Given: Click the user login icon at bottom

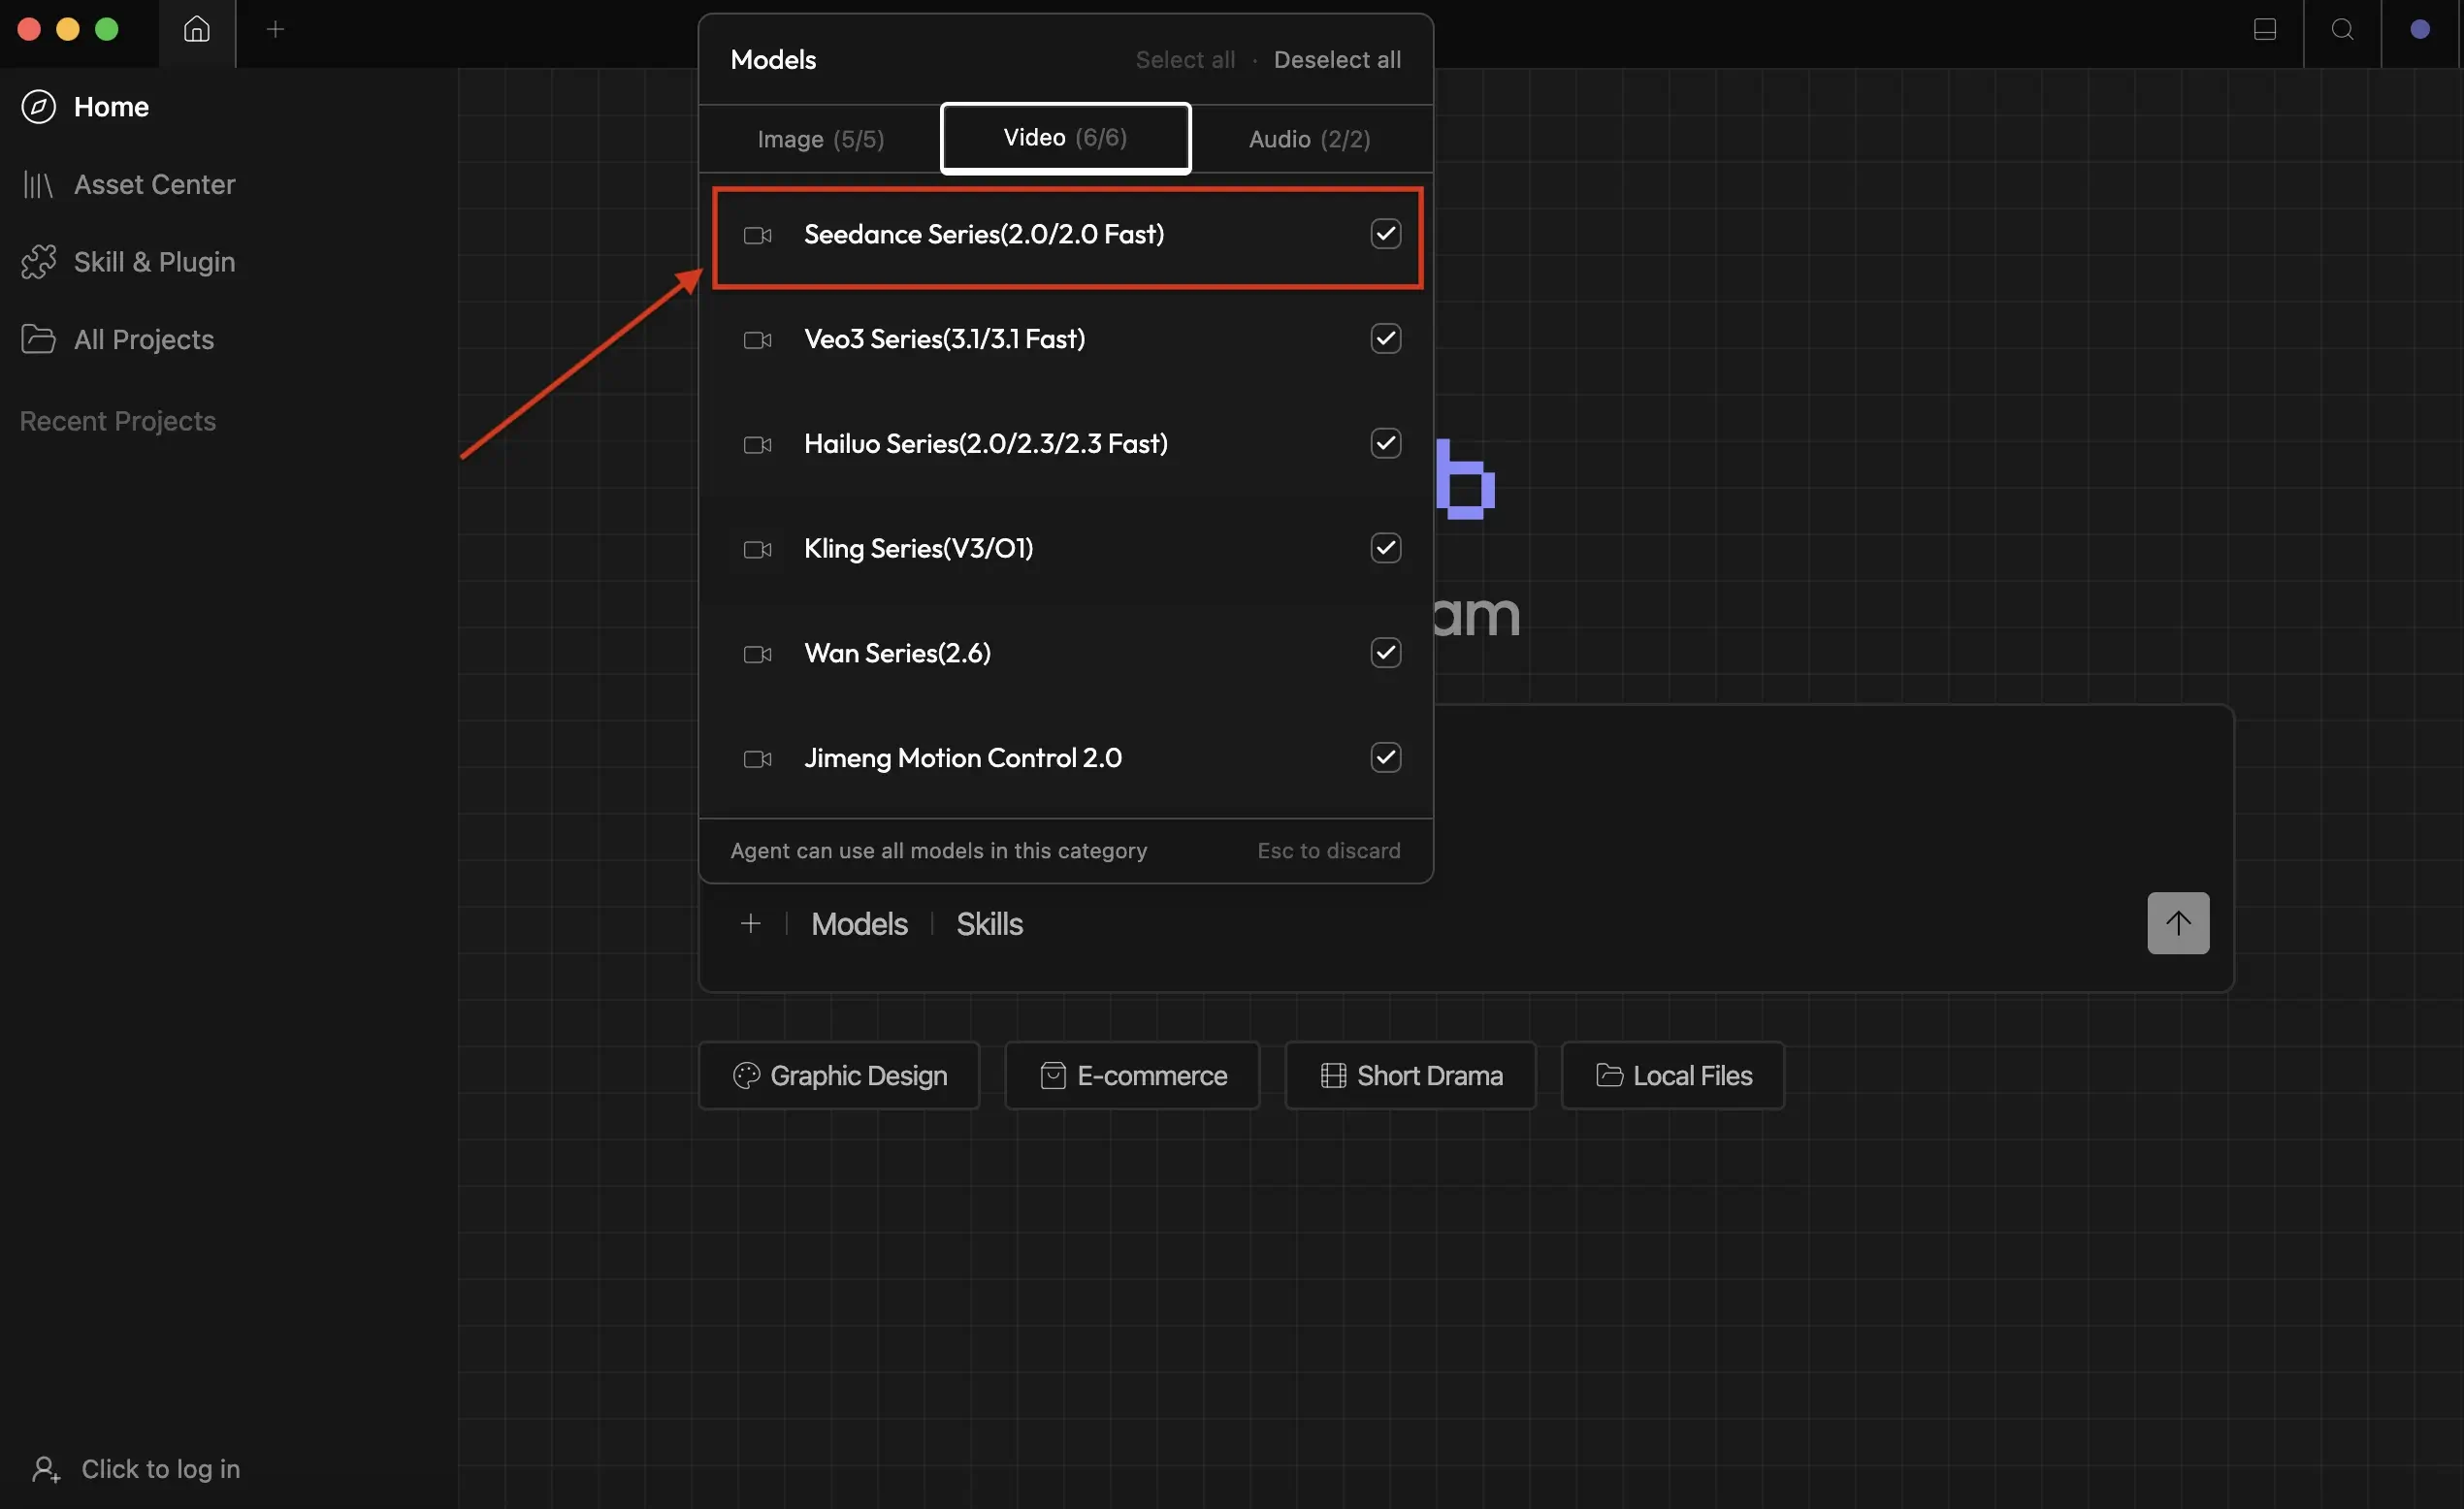Looking at the screenshot, I should (x=46, y=1469).
